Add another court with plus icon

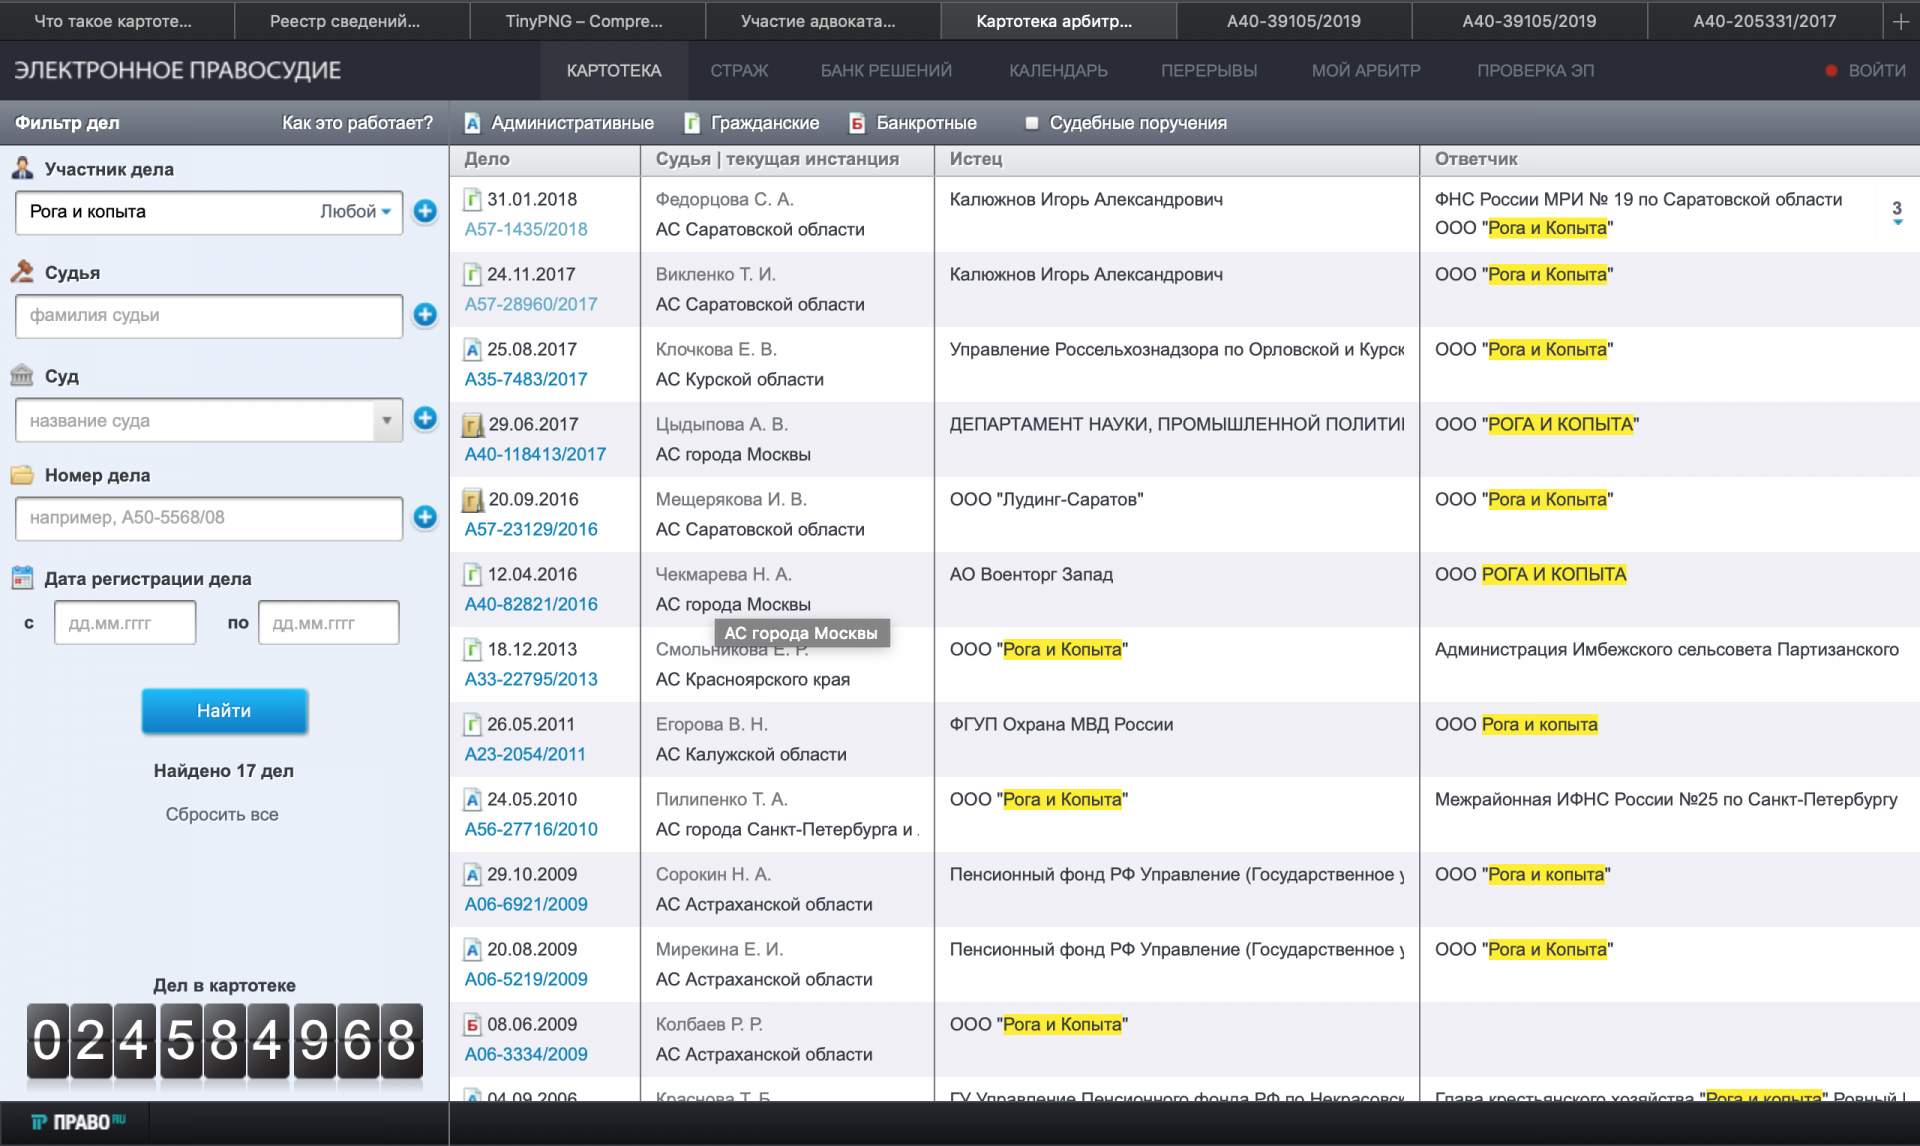(425, 418)
